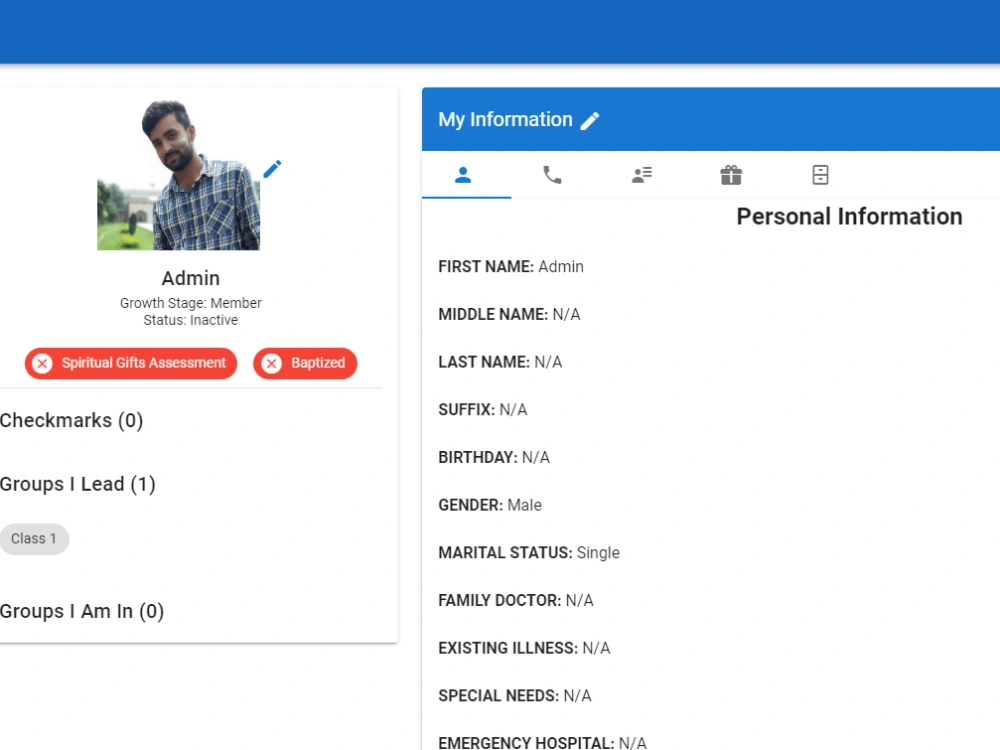
Task: Open the contact details tab with the phone icon
Action: point(553,175)
